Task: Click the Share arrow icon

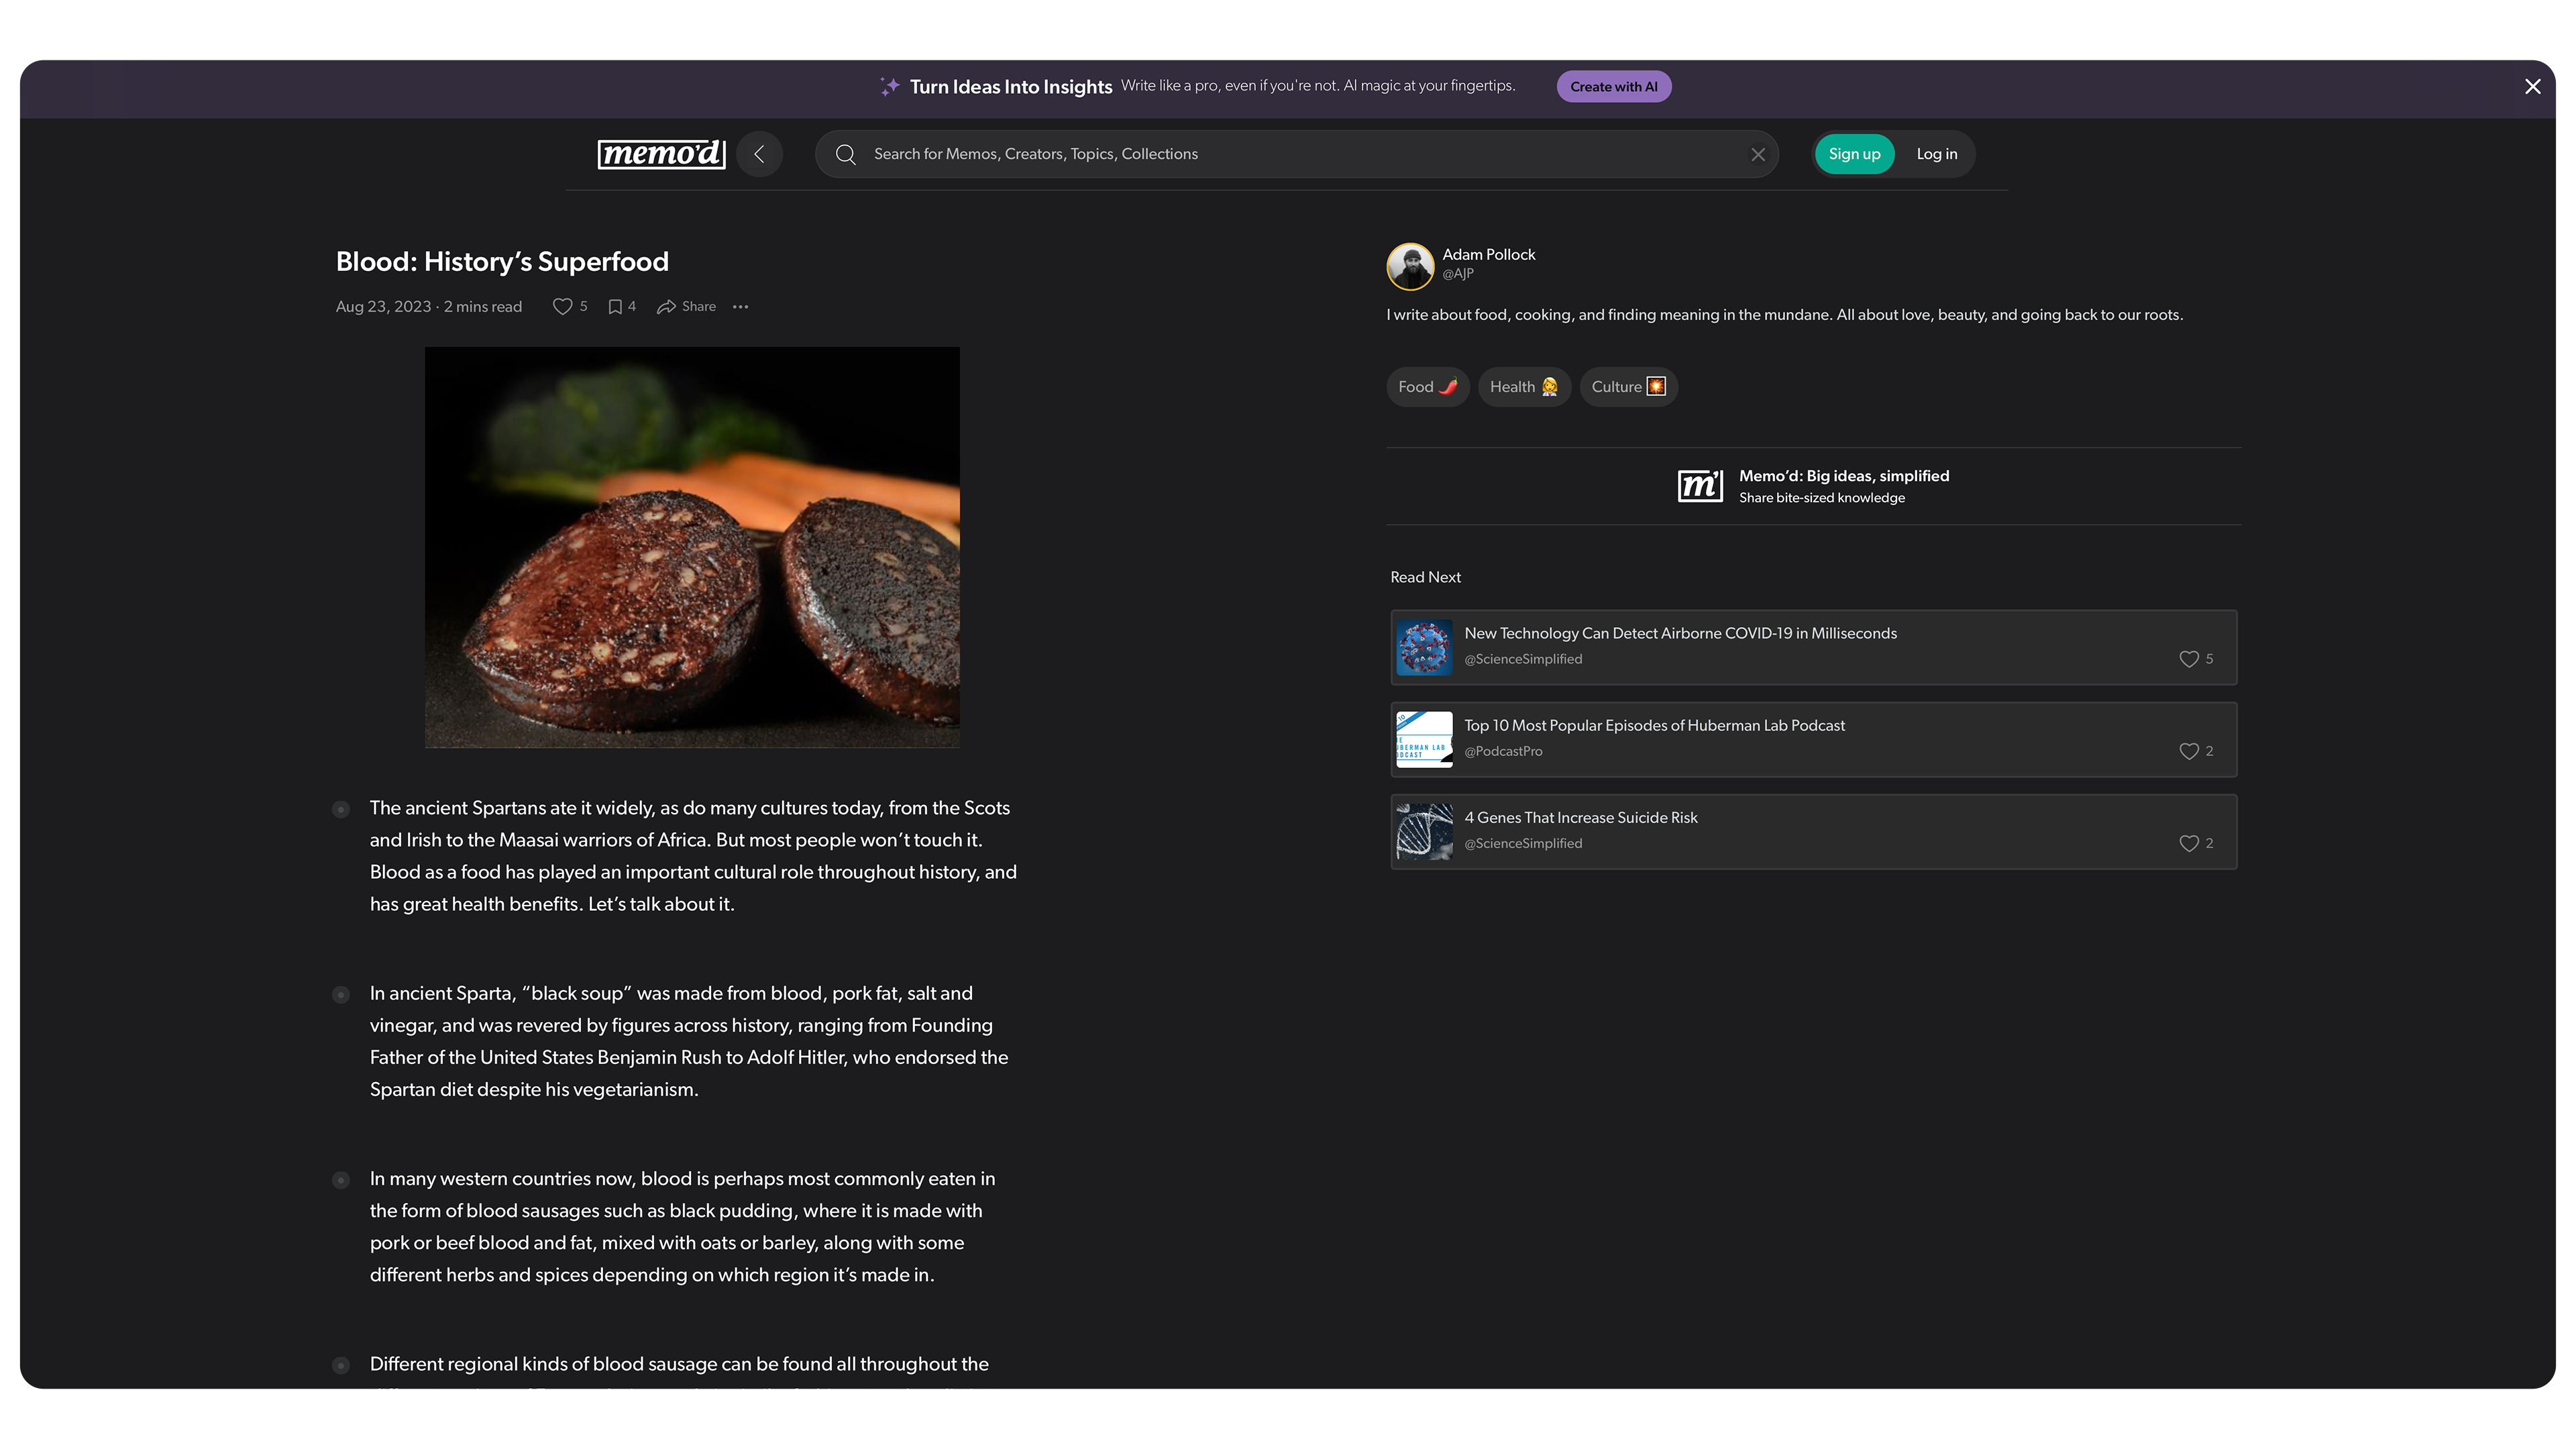Action: pos(666,307)
